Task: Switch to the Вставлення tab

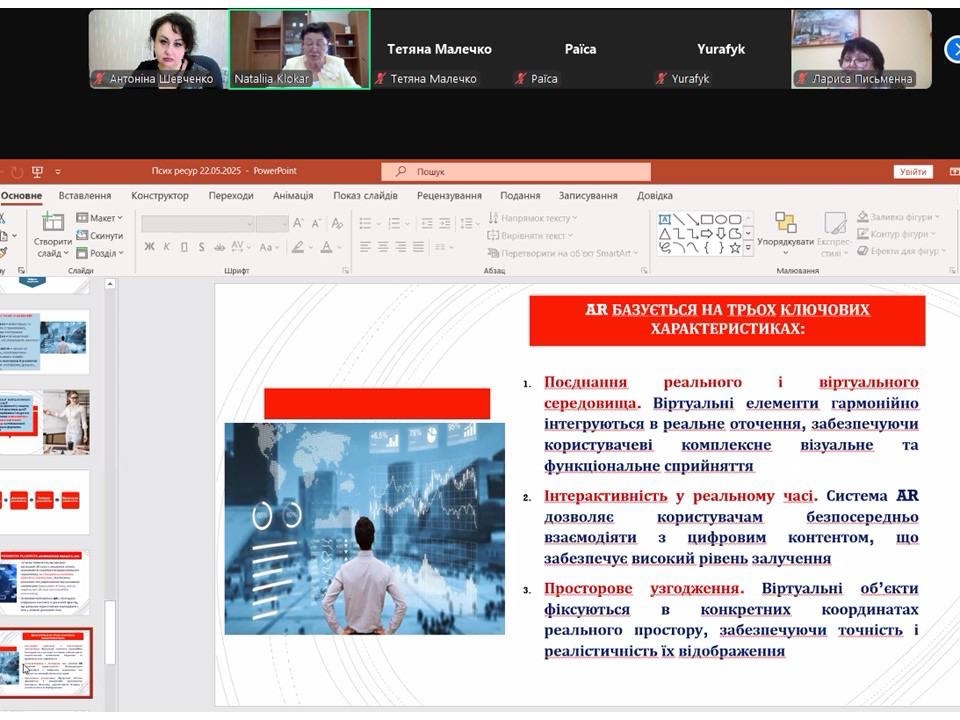Action: click(x=84, y=196)
